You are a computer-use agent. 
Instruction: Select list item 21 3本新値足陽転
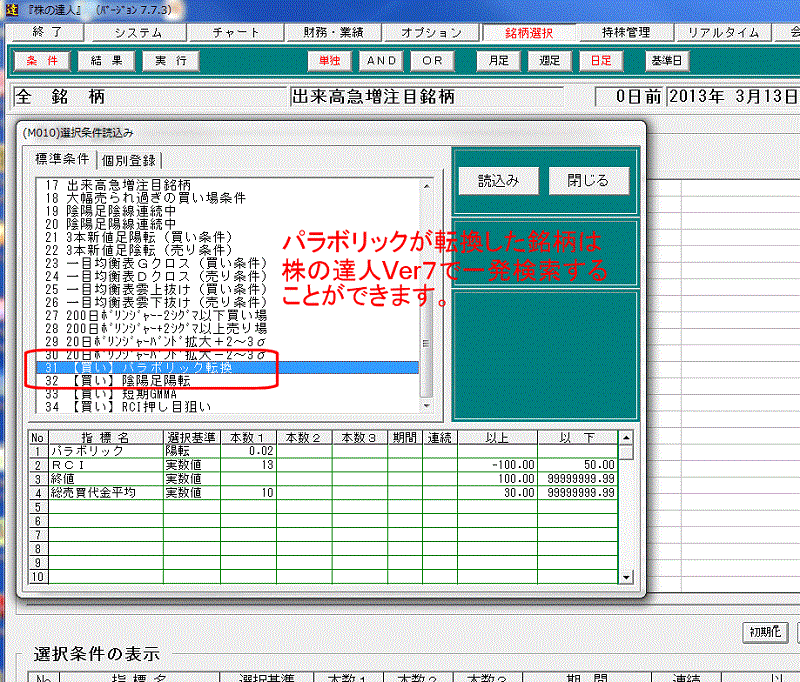227,237
